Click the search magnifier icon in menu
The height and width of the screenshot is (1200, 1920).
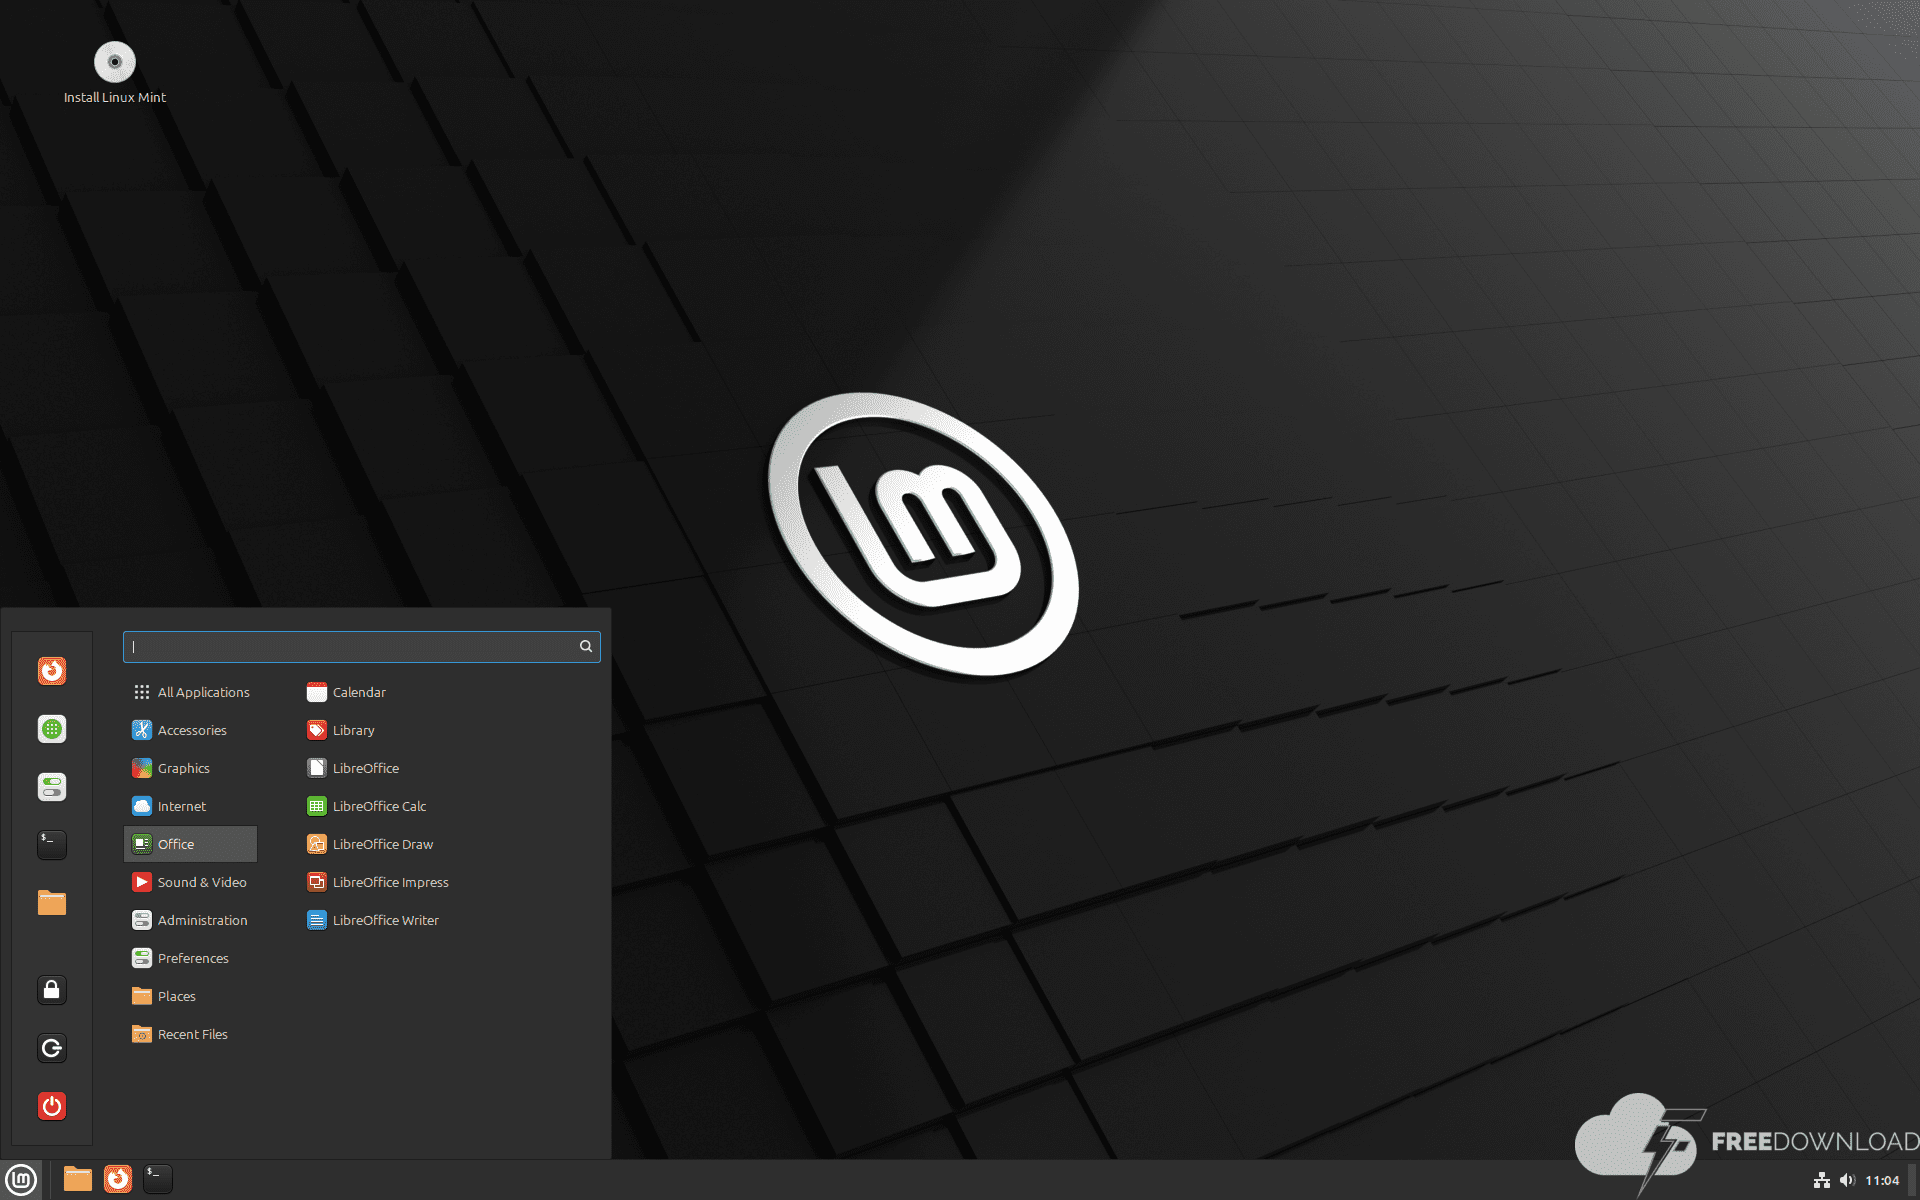tap(586, 647)
